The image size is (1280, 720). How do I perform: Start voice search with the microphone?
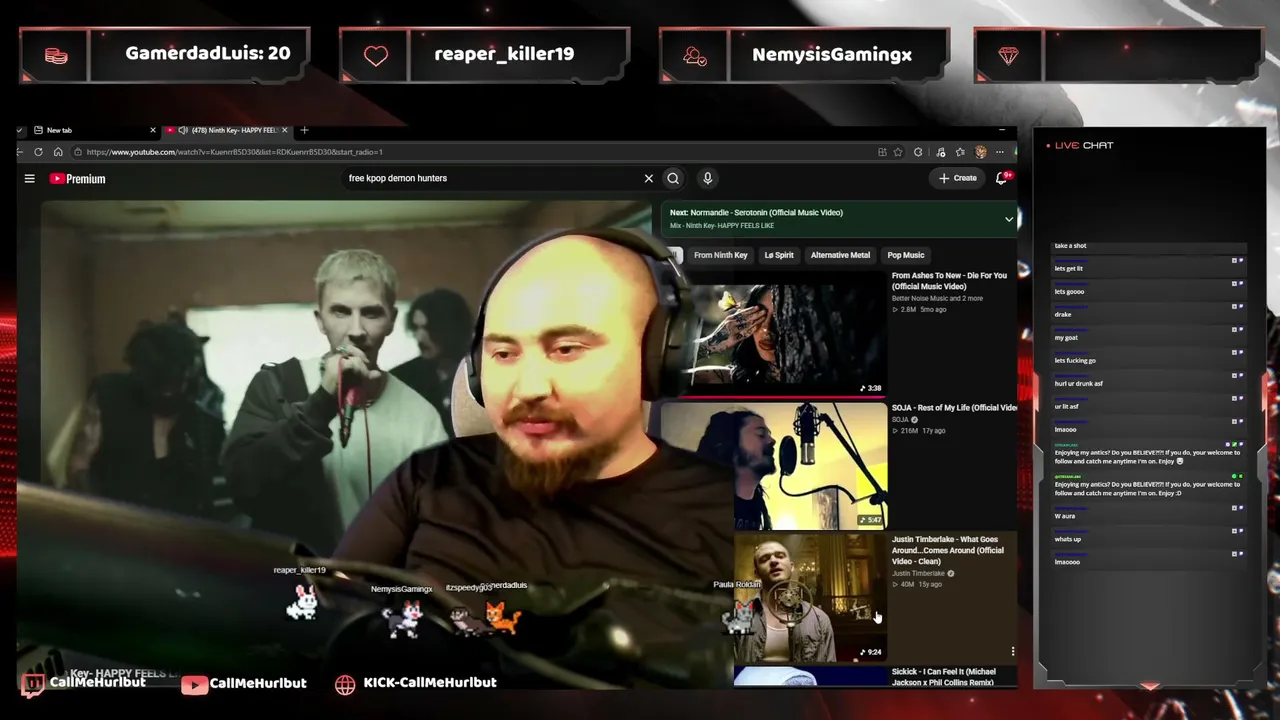(707, 178)
